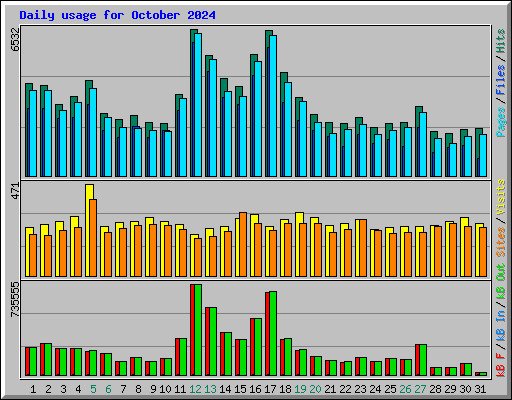Click the 471 axis value label
The height and width of the screenshot is (400, 512).
(15, 191)
